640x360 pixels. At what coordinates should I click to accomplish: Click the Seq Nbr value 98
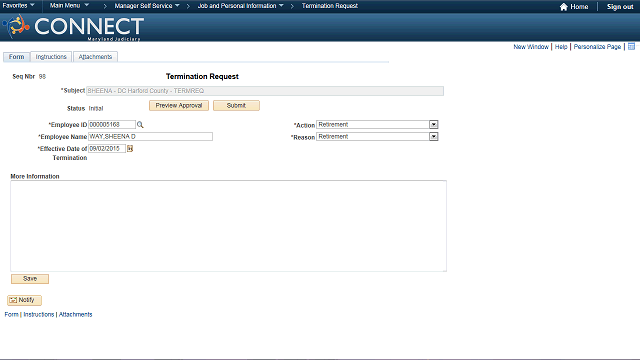[x=42, y=76]
